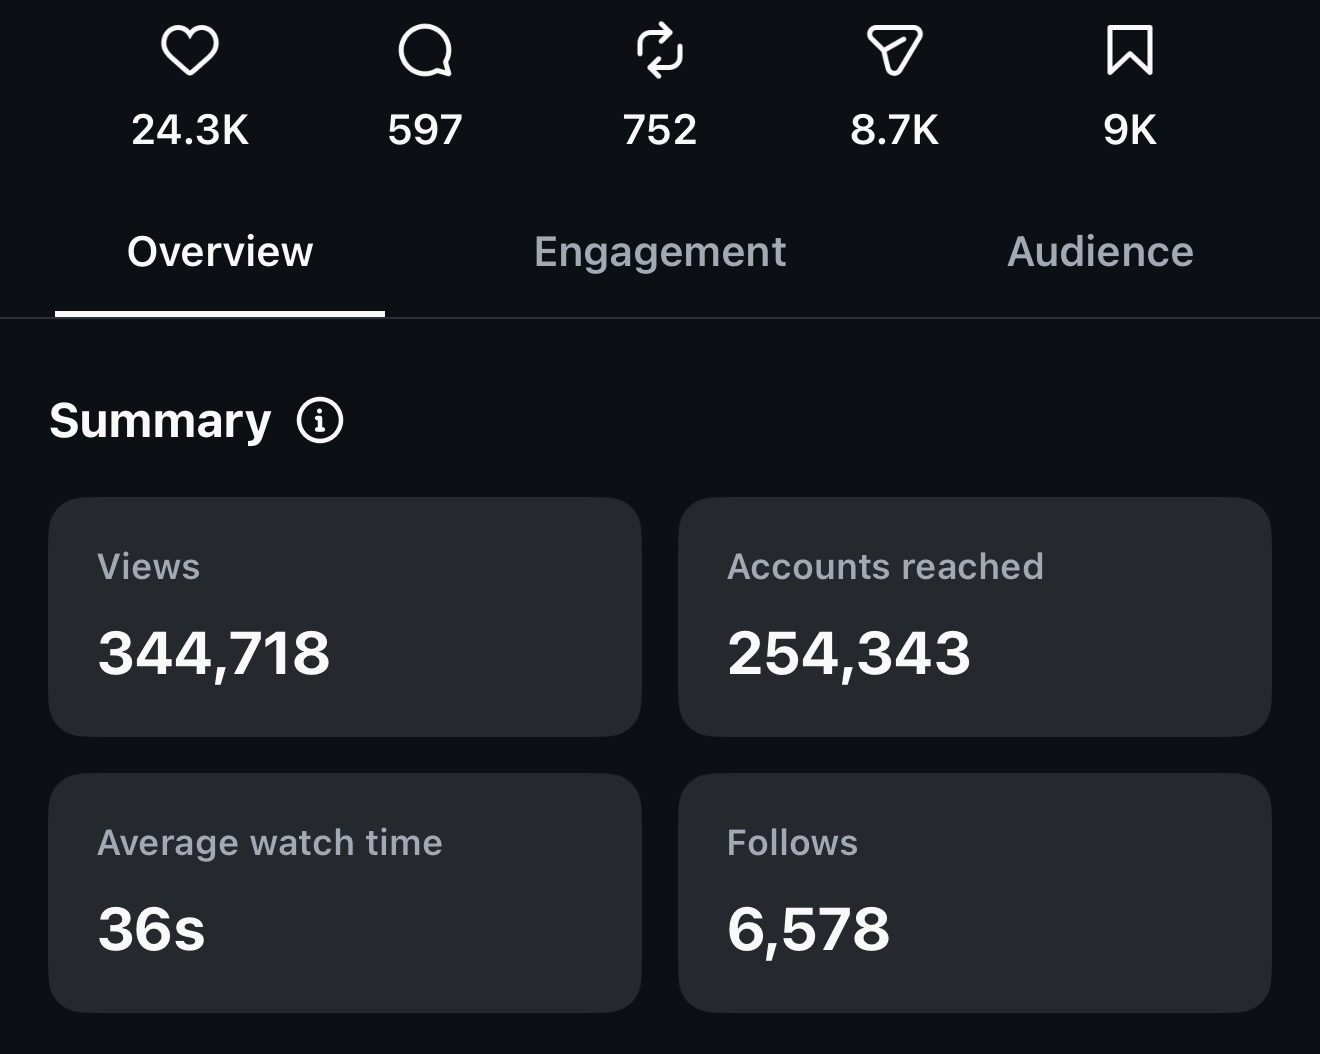
Task: Tap the bookmark saves icon
Action: [1130, 51]
